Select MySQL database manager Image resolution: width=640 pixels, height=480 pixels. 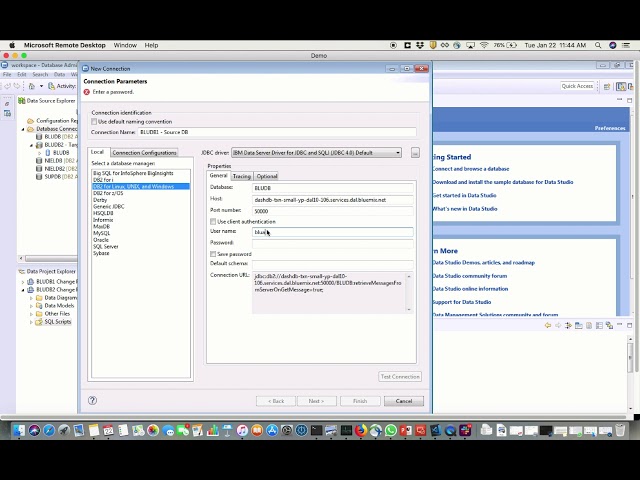click(102, 233)
